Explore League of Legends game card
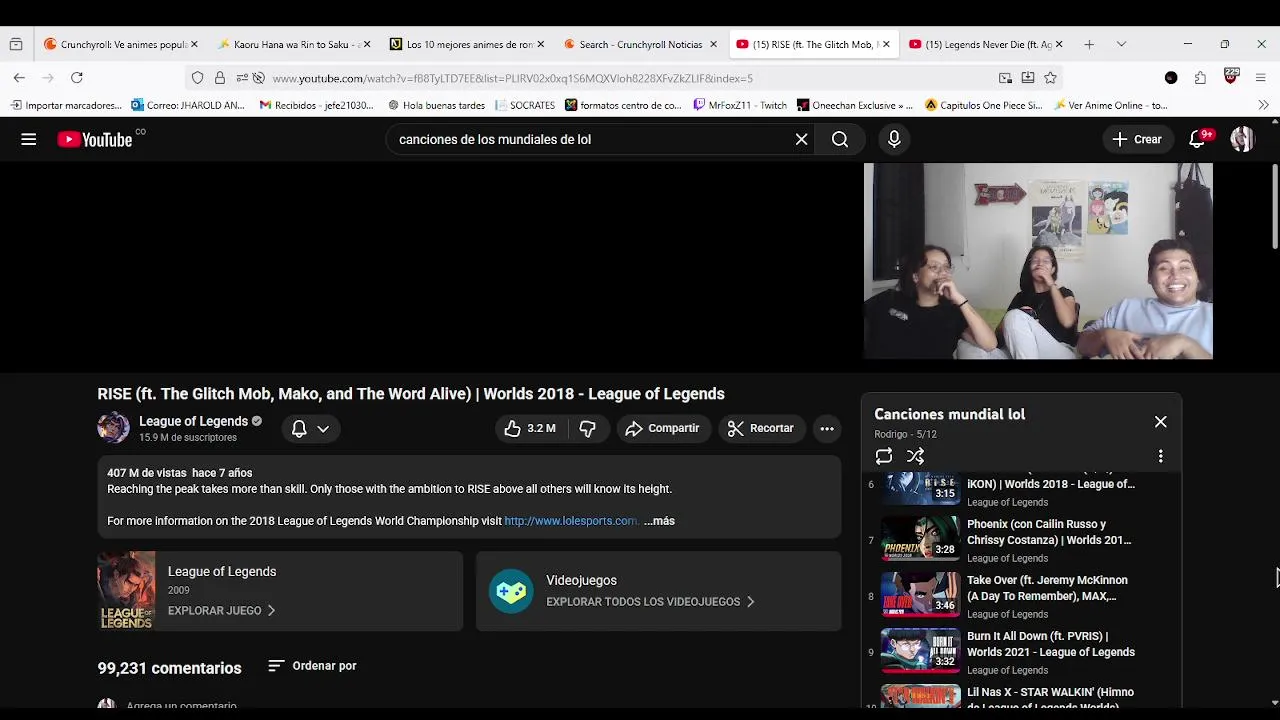Screen dimensions: 1280x720 tap(280, 591)
